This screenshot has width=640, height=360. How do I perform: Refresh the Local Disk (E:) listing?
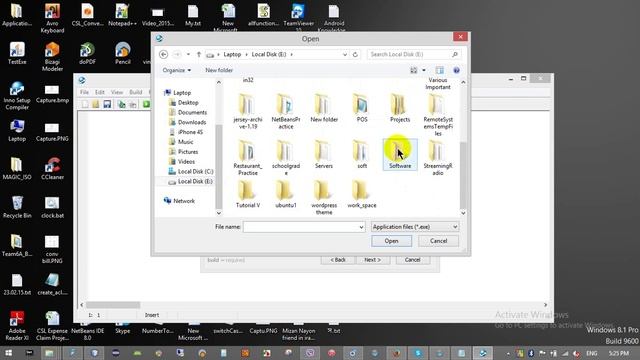tap(355, 54)
